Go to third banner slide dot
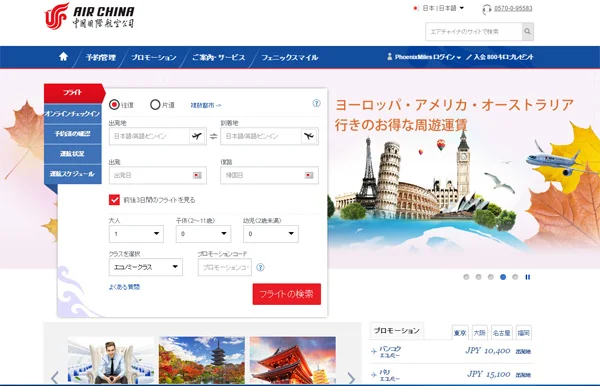Image resolution: width=600 pixels, height=386 pixels. pyautogui.click(x=491, y=277)
